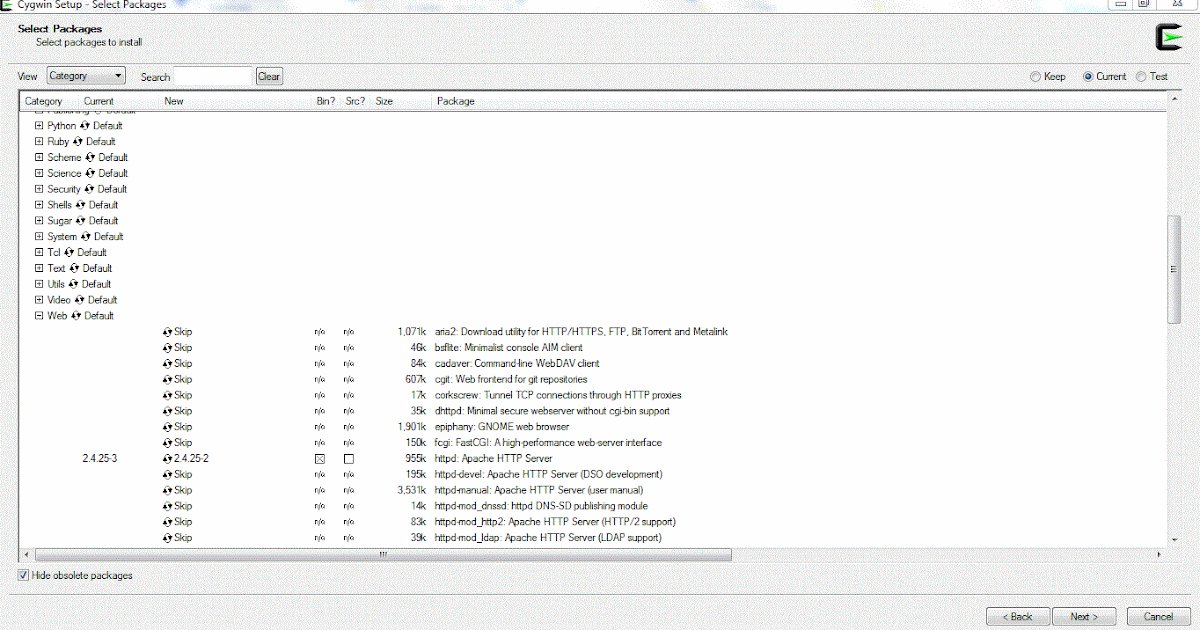Expand the Security category in the tree
The height and width of the screenshot is (630, 1200).
tap(38, 188)
